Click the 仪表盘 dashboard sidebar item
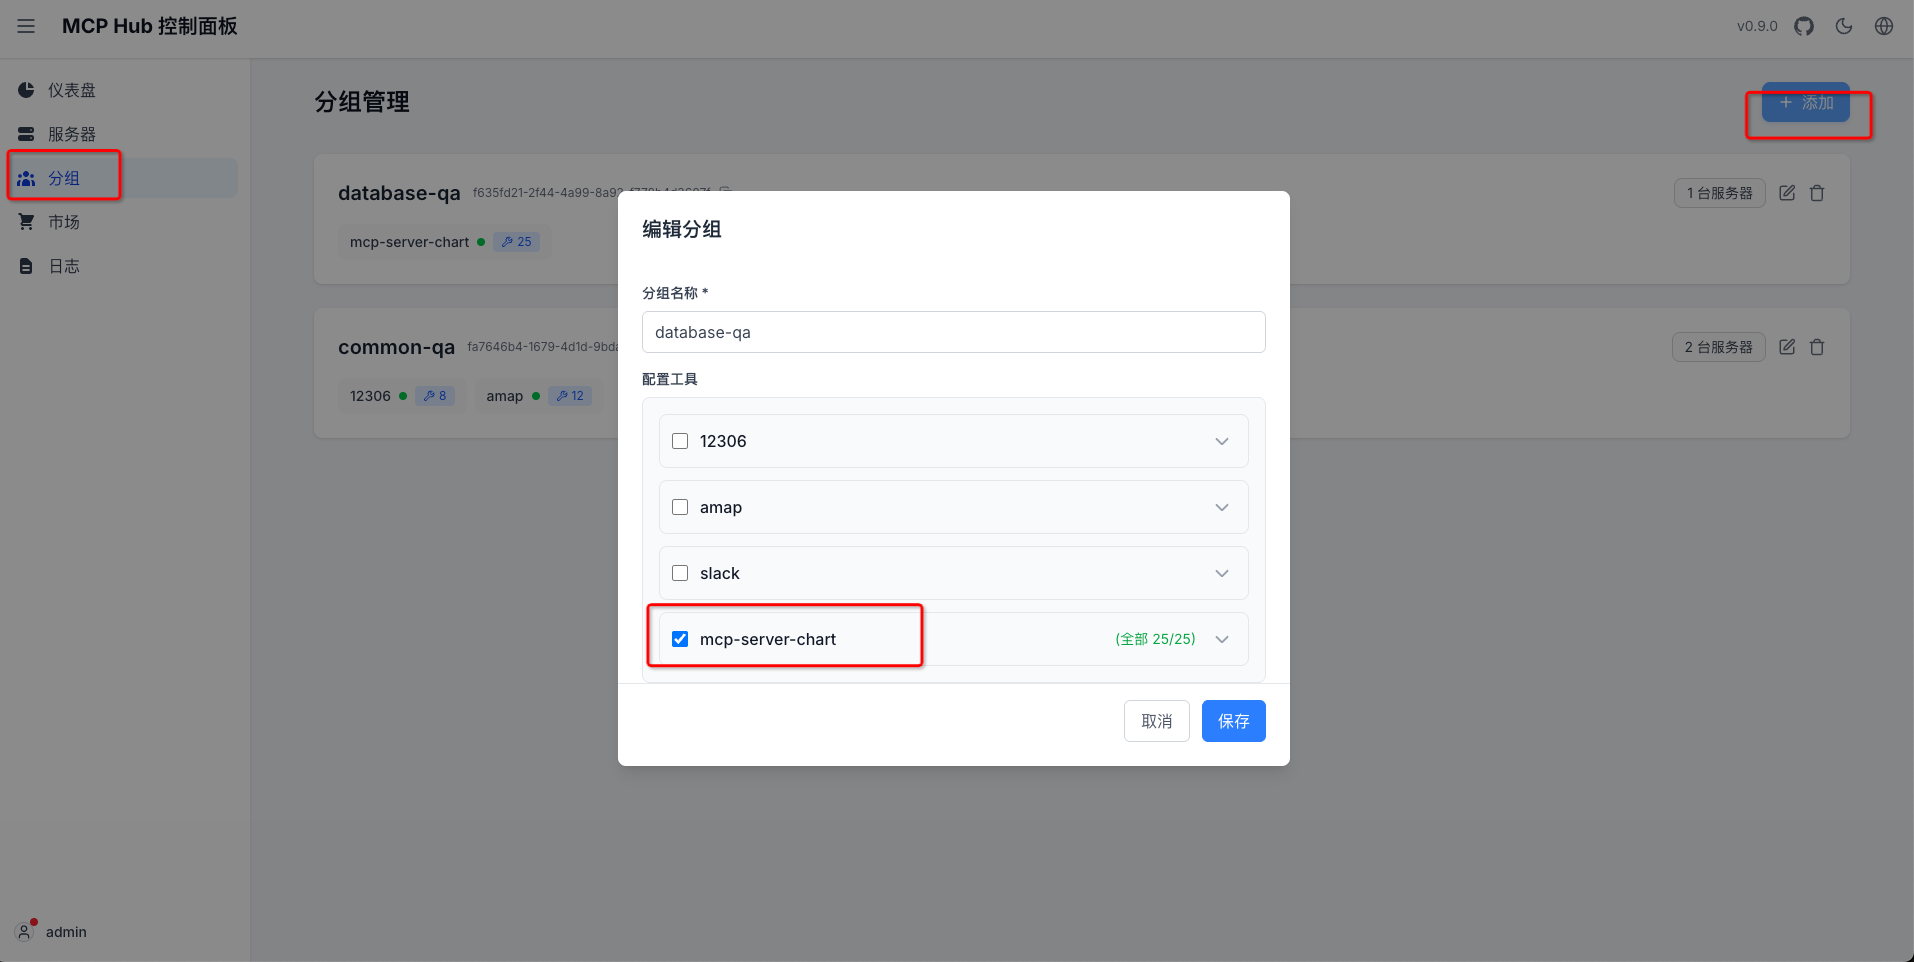 124,90
